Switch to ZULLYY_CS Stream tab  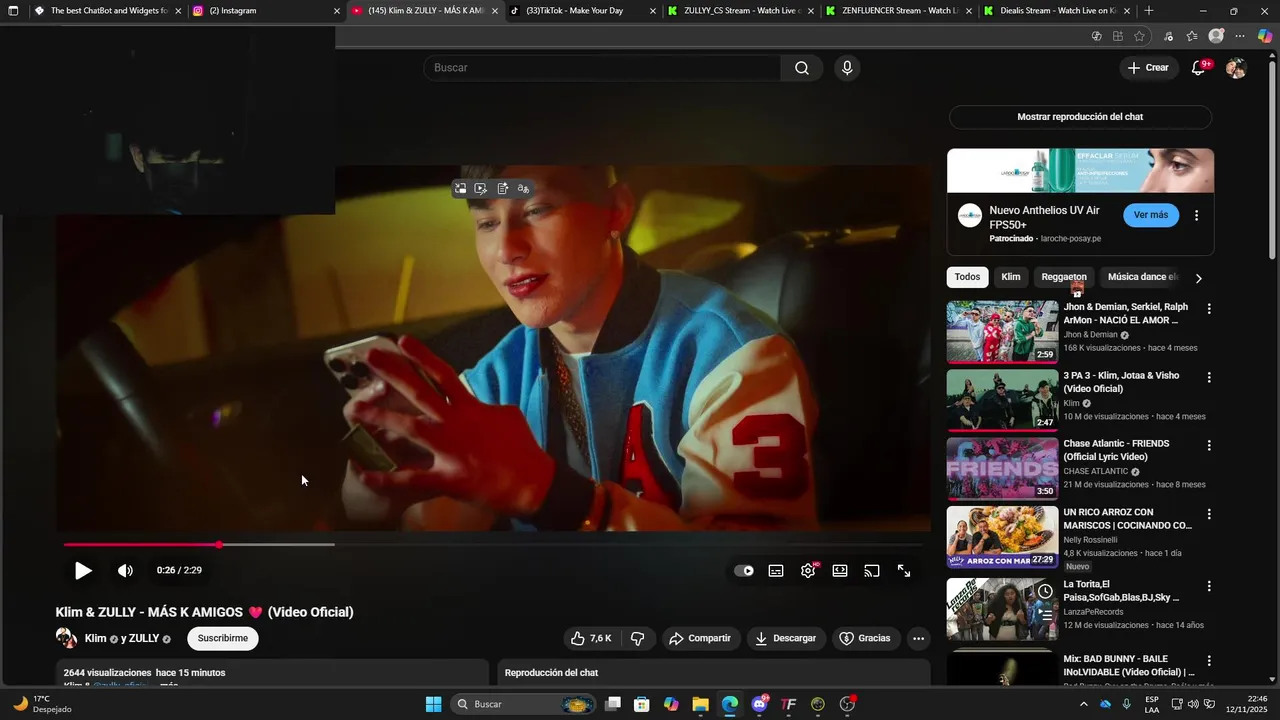coord(738,11)
